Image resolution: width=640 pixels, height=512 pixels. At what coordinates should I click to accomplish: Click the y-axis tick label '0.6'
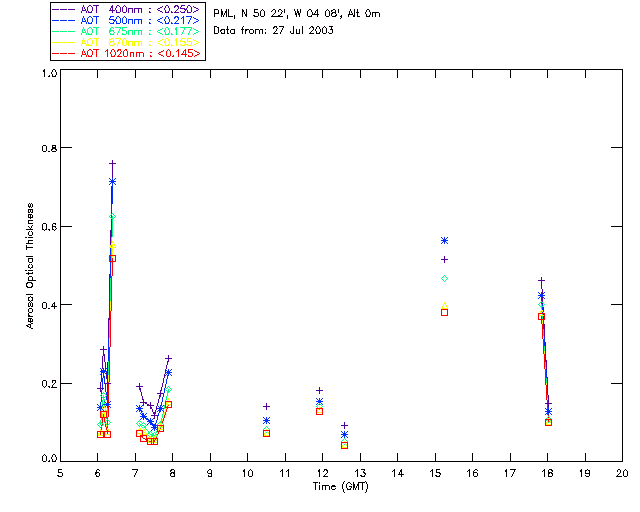[49, 227]
